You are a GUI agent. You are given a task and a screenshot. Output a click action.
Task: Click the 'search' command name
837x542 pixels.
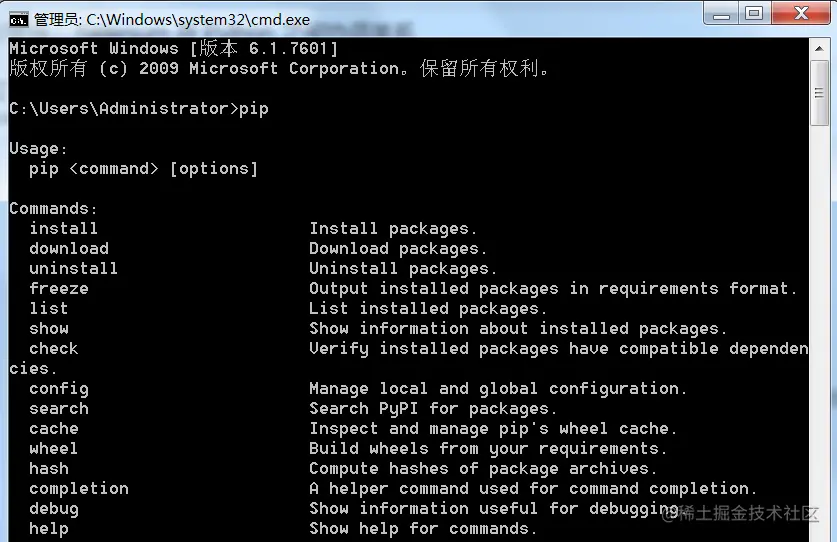[59, 409]
